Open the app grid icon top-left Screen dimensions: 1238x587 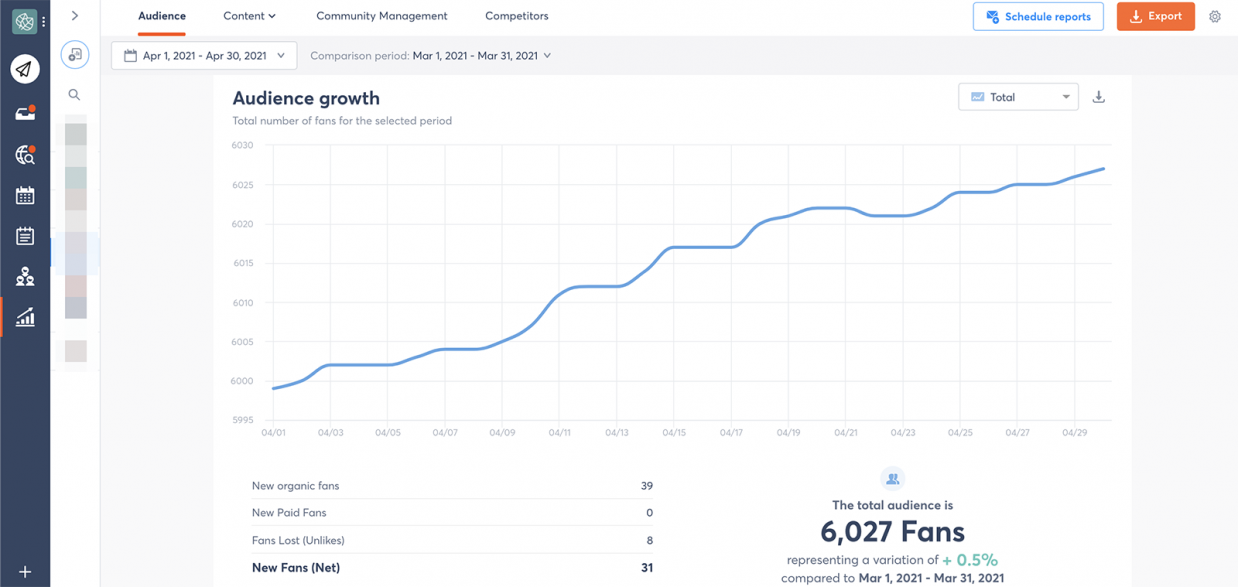pos(24,20)
